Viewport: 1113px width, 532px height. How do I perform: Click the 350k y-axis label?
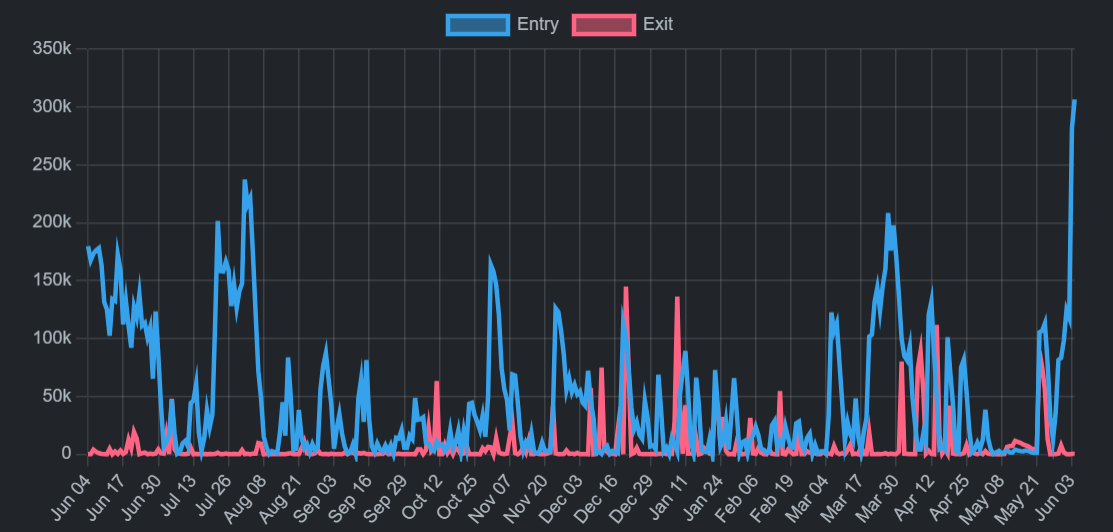coord(52,48)
